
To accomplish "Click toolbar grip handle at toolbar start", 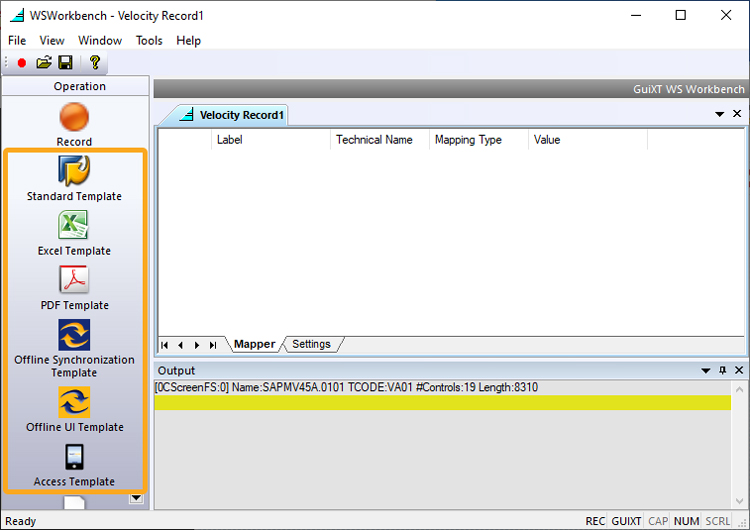I will pos(6,63).
